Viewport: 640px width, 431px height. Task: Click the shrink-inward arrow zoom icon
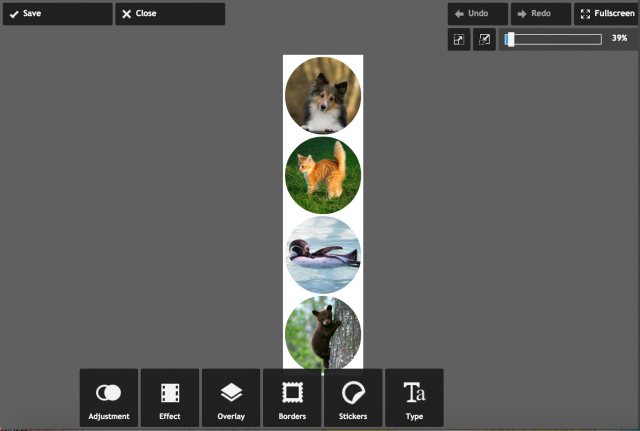click(x=484, y=39)
